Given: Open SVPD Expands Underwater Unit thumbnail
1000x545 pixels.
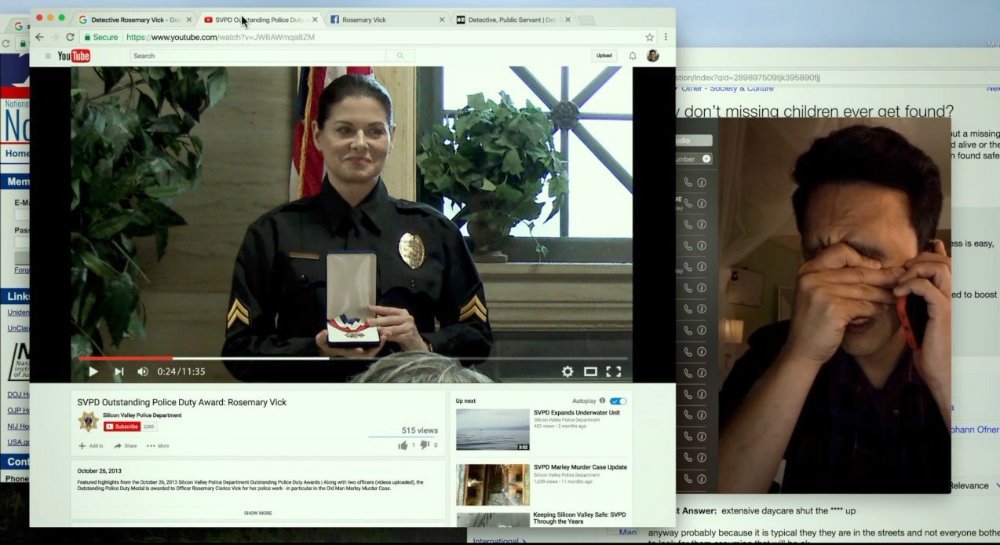Looking at the screenshot, I should click(x=492, y=430).
